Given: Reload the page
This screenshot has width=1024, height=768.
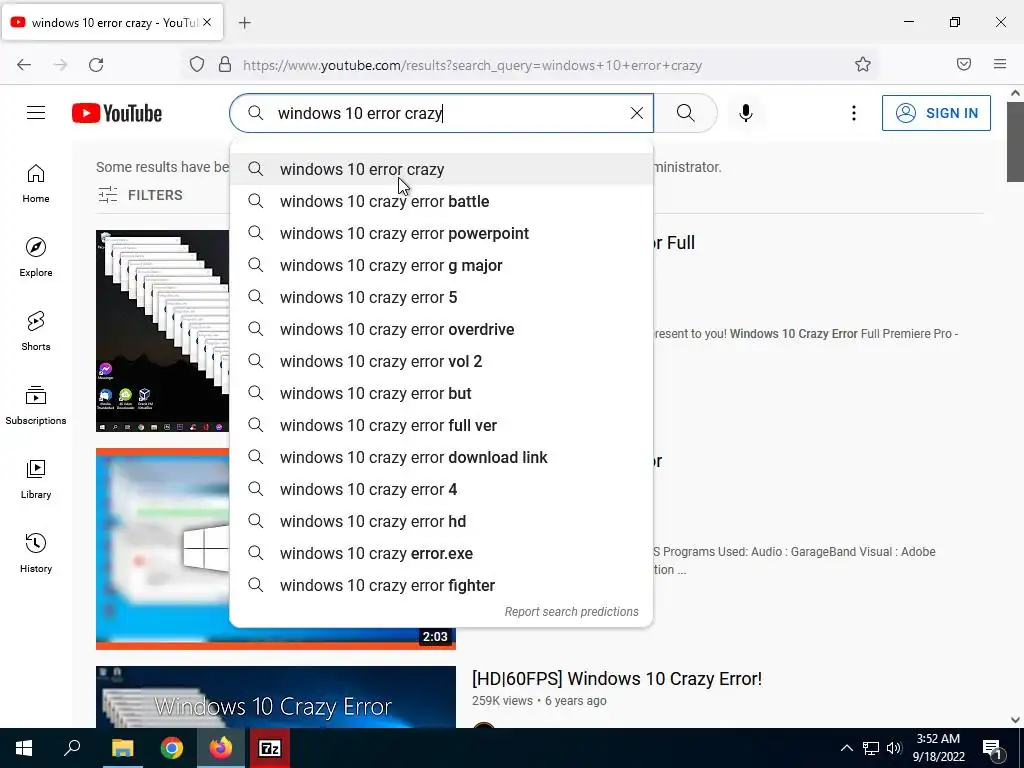Looking at the screenshot, I should 96,65.
